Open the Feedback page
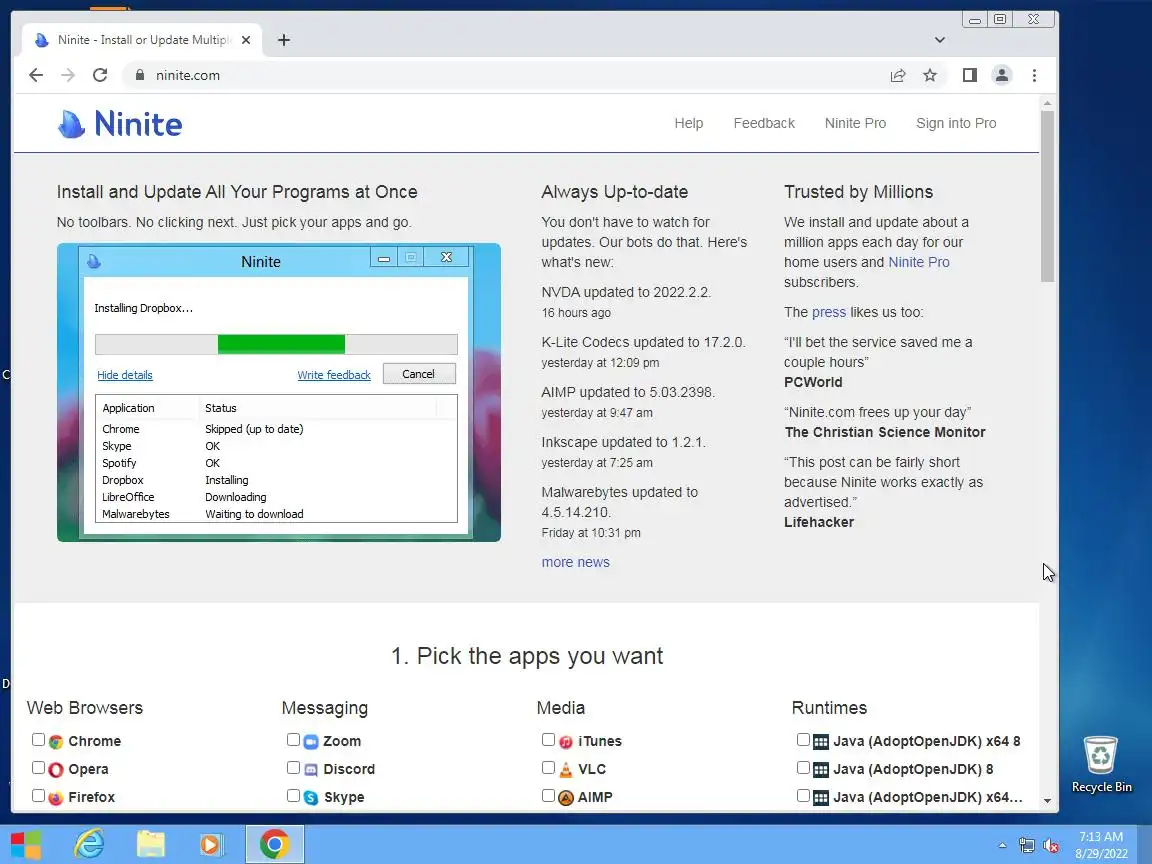Screen dimensions: 1152x864 764,123
